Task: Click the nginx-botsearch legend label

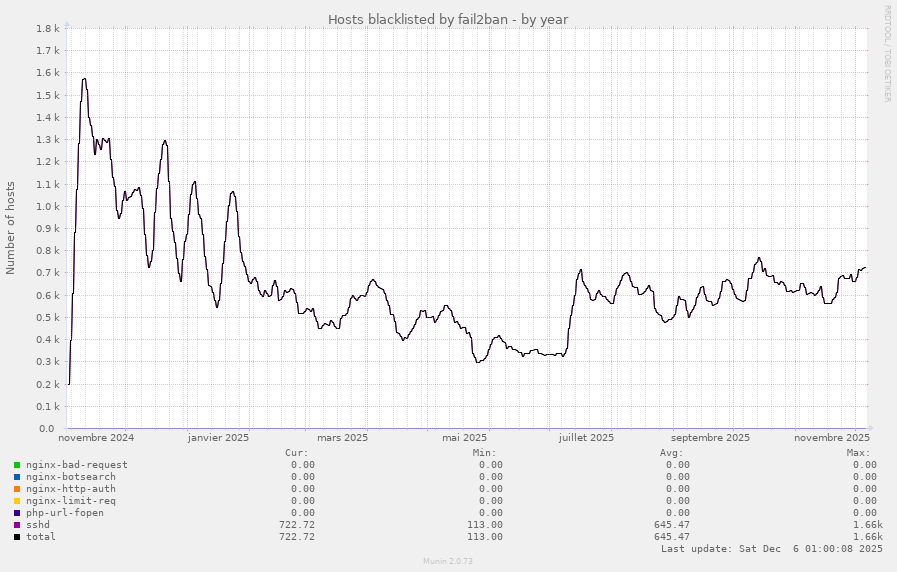Action: 70,477
